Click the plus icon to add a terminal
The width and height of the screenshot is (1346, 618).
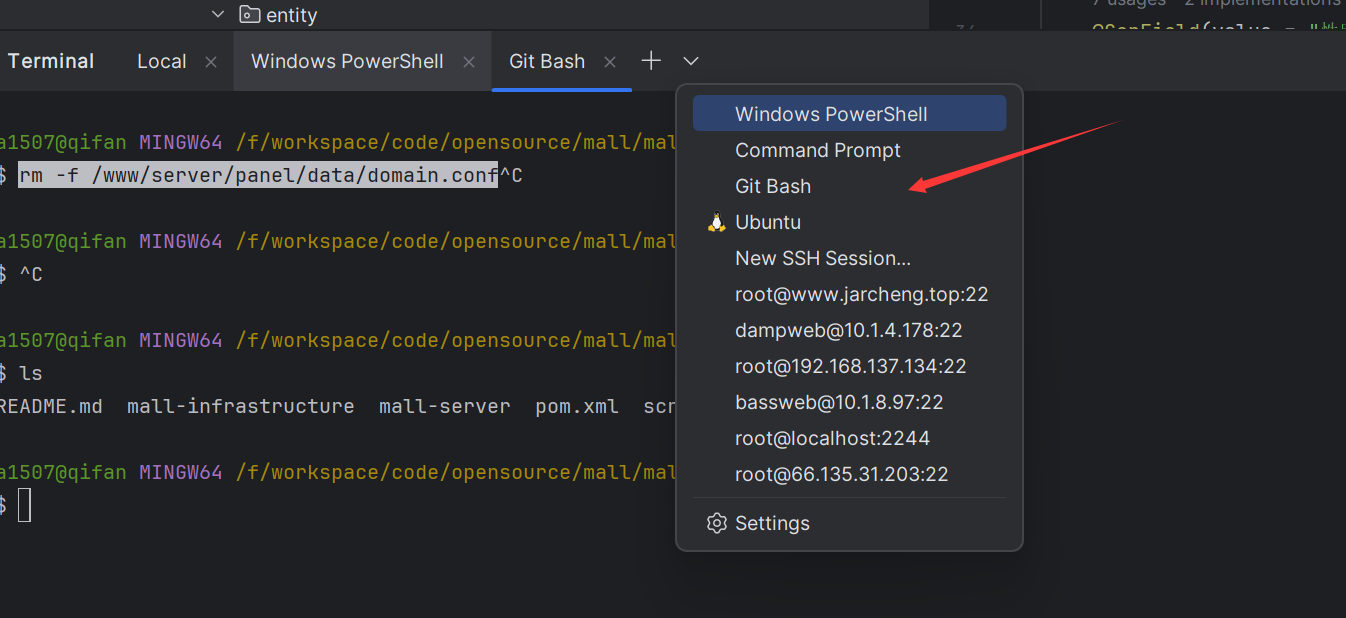[651, 61]
